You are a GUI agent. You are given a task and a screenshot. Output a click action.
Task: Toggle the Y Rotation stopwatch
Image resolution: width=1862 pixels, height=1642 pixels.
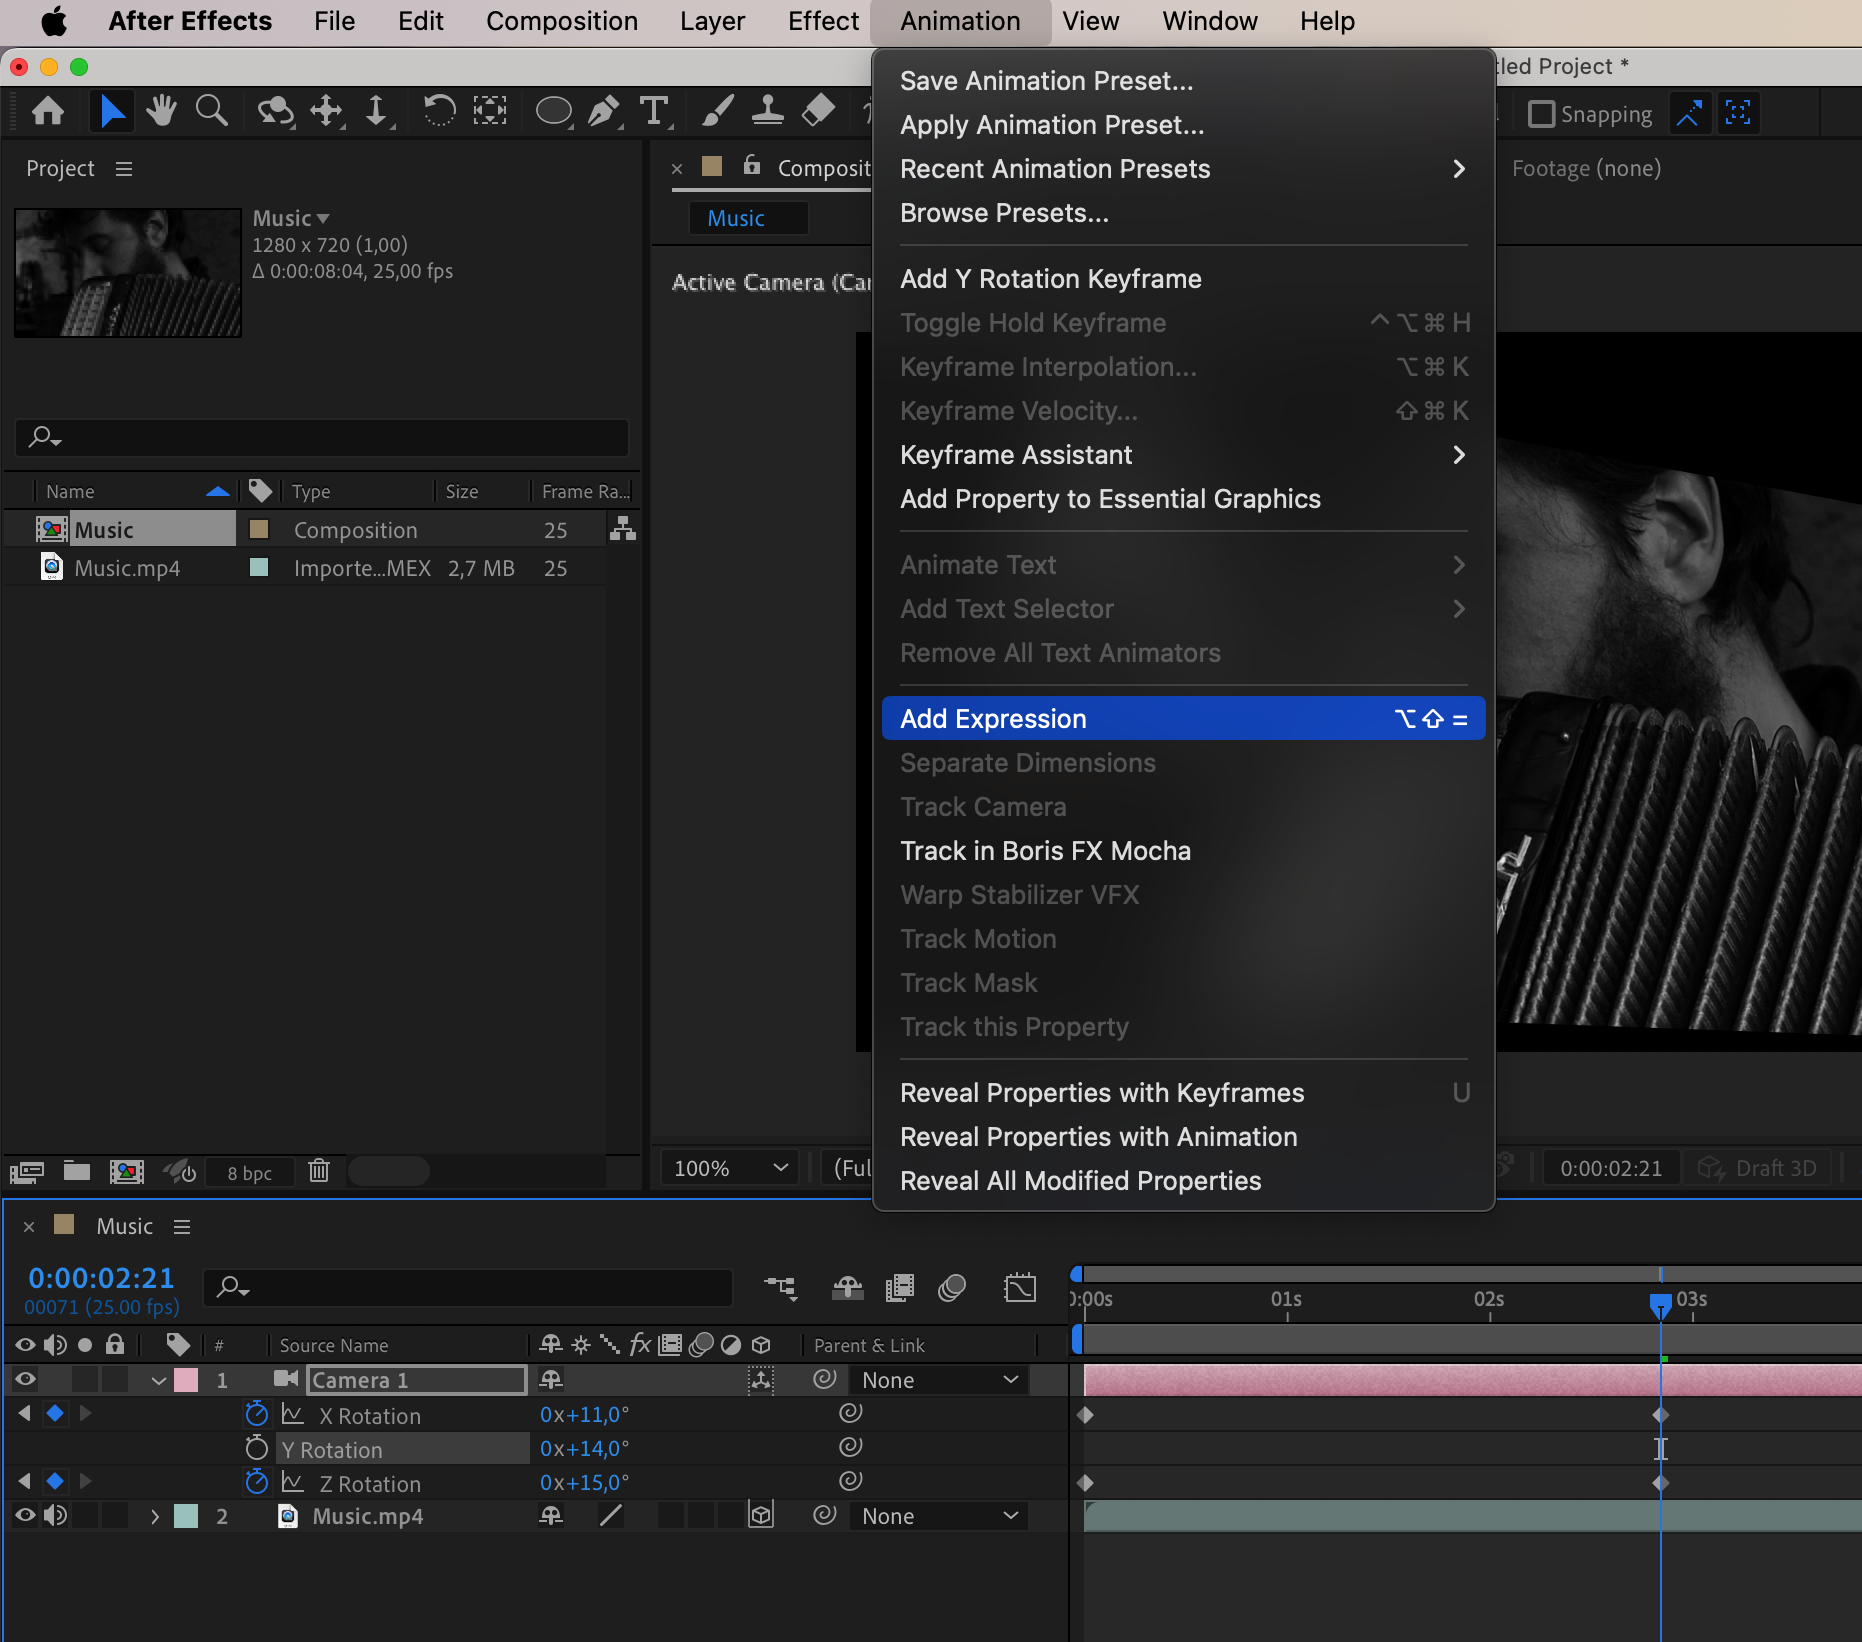point(257,1448)
